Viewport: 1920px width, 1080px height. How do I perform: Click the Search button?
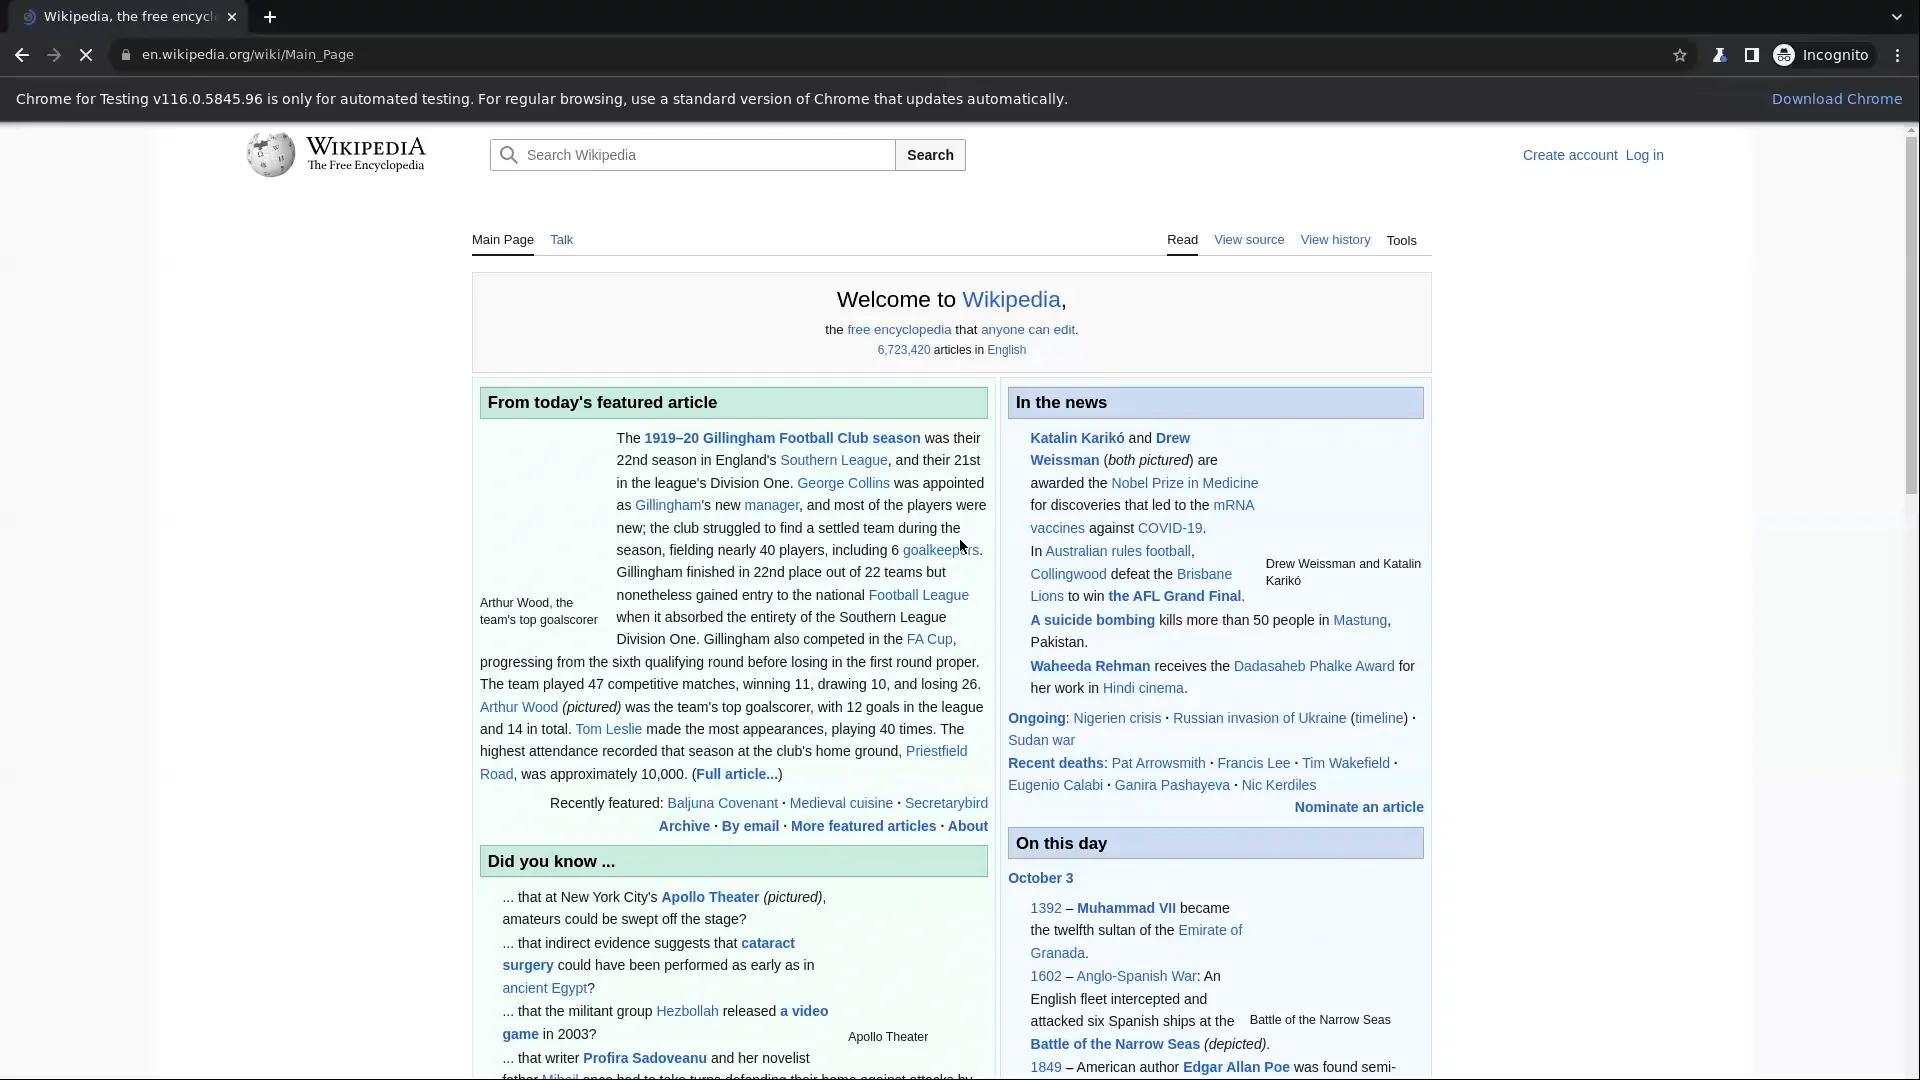point(930,155)
